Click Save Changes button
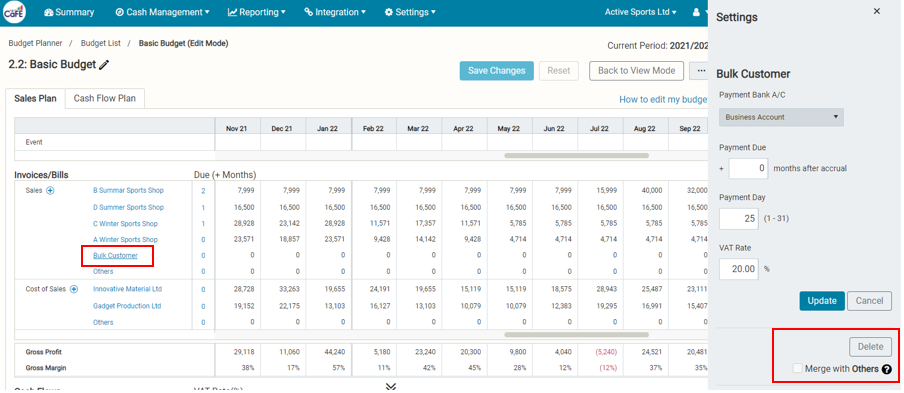 [x=496, y=71]
